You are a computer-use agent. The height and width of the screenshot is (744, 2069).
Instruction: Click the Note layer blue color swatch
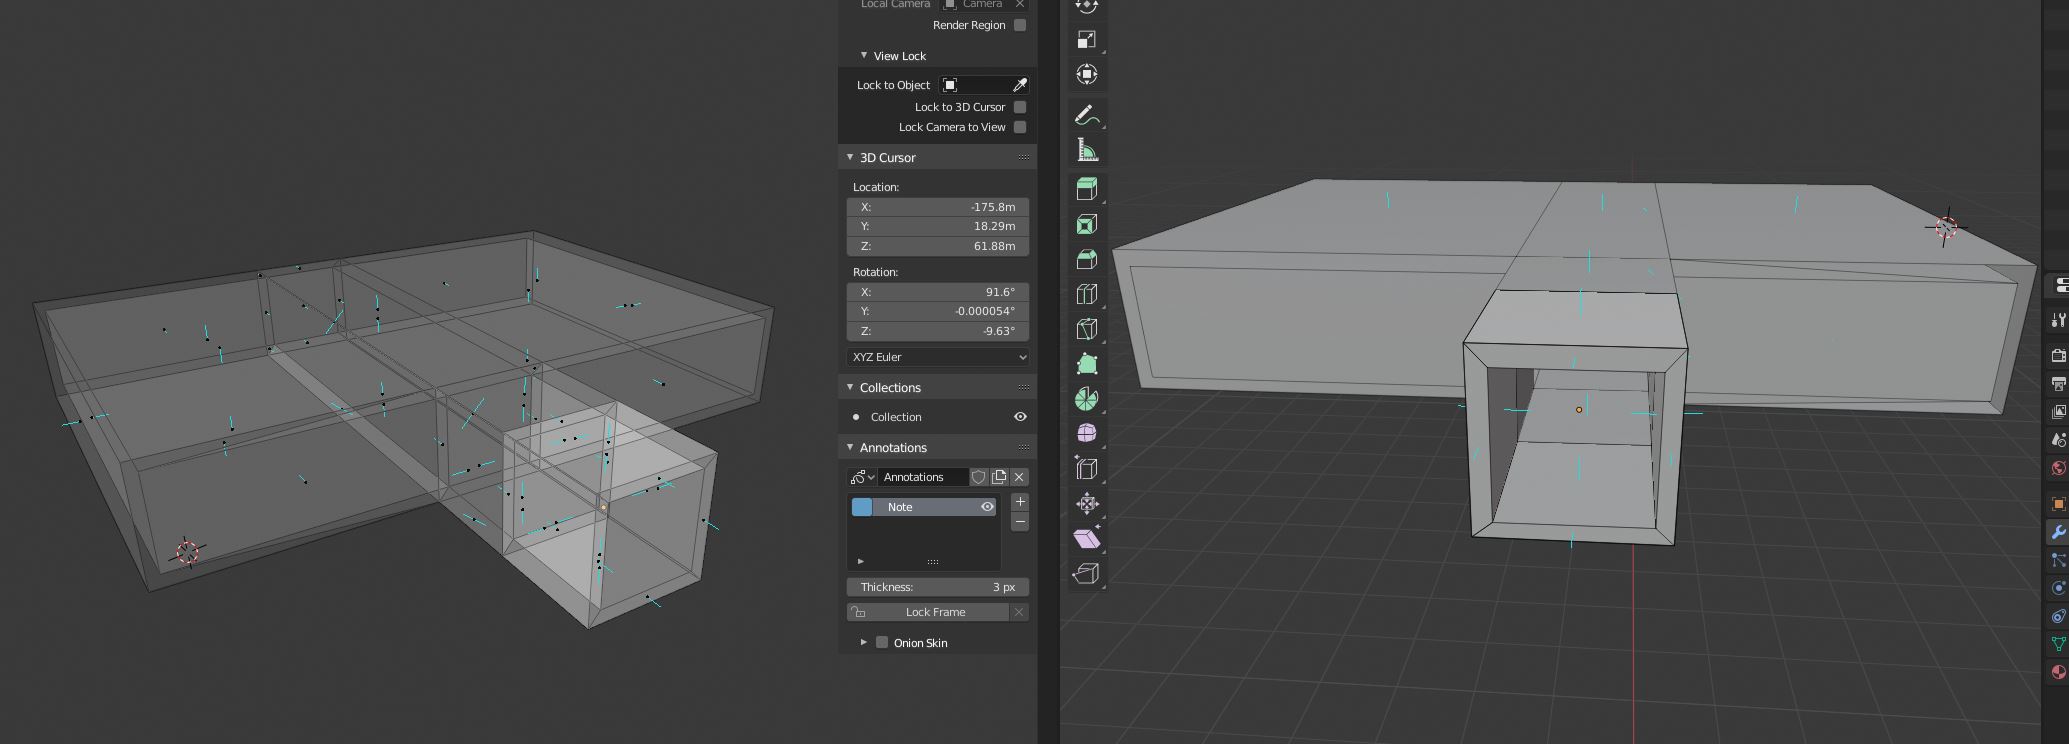tap(862, 507)
